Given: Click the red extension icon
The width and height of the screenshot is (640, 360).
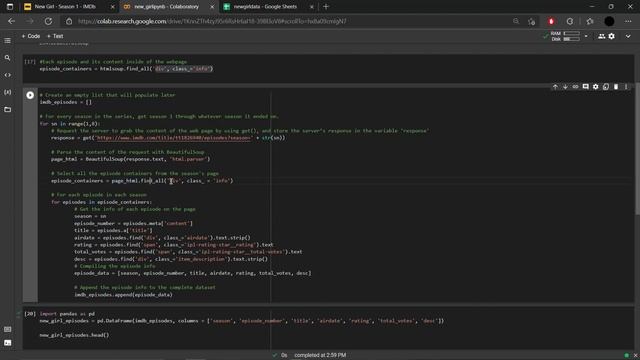Looking at the screenshot, I should [x=551, y=21].
